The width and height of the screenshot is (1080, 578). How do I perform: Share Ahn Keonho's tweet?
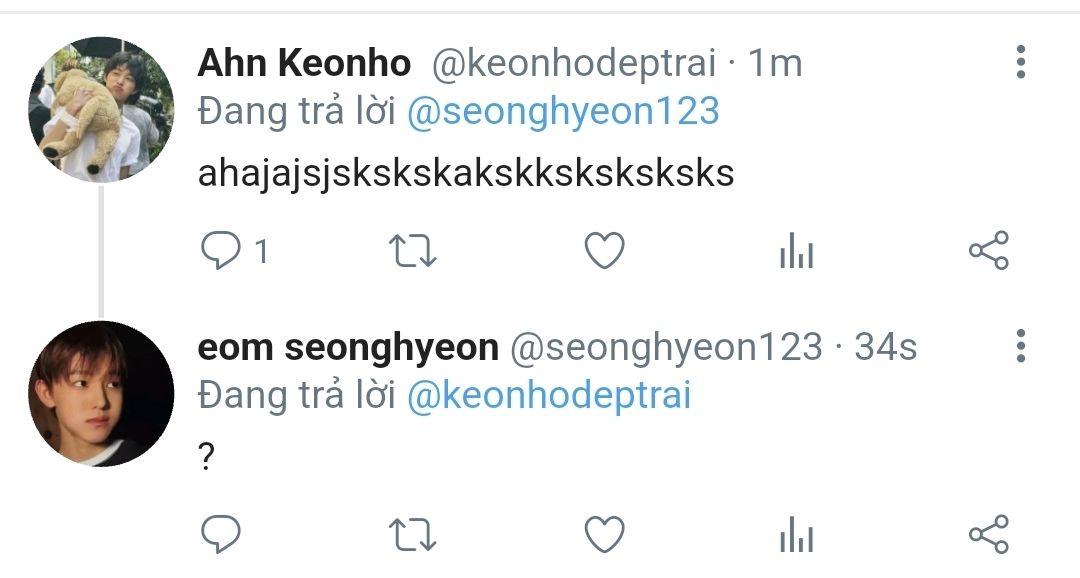pyautogui.click(x=989, y=251)
